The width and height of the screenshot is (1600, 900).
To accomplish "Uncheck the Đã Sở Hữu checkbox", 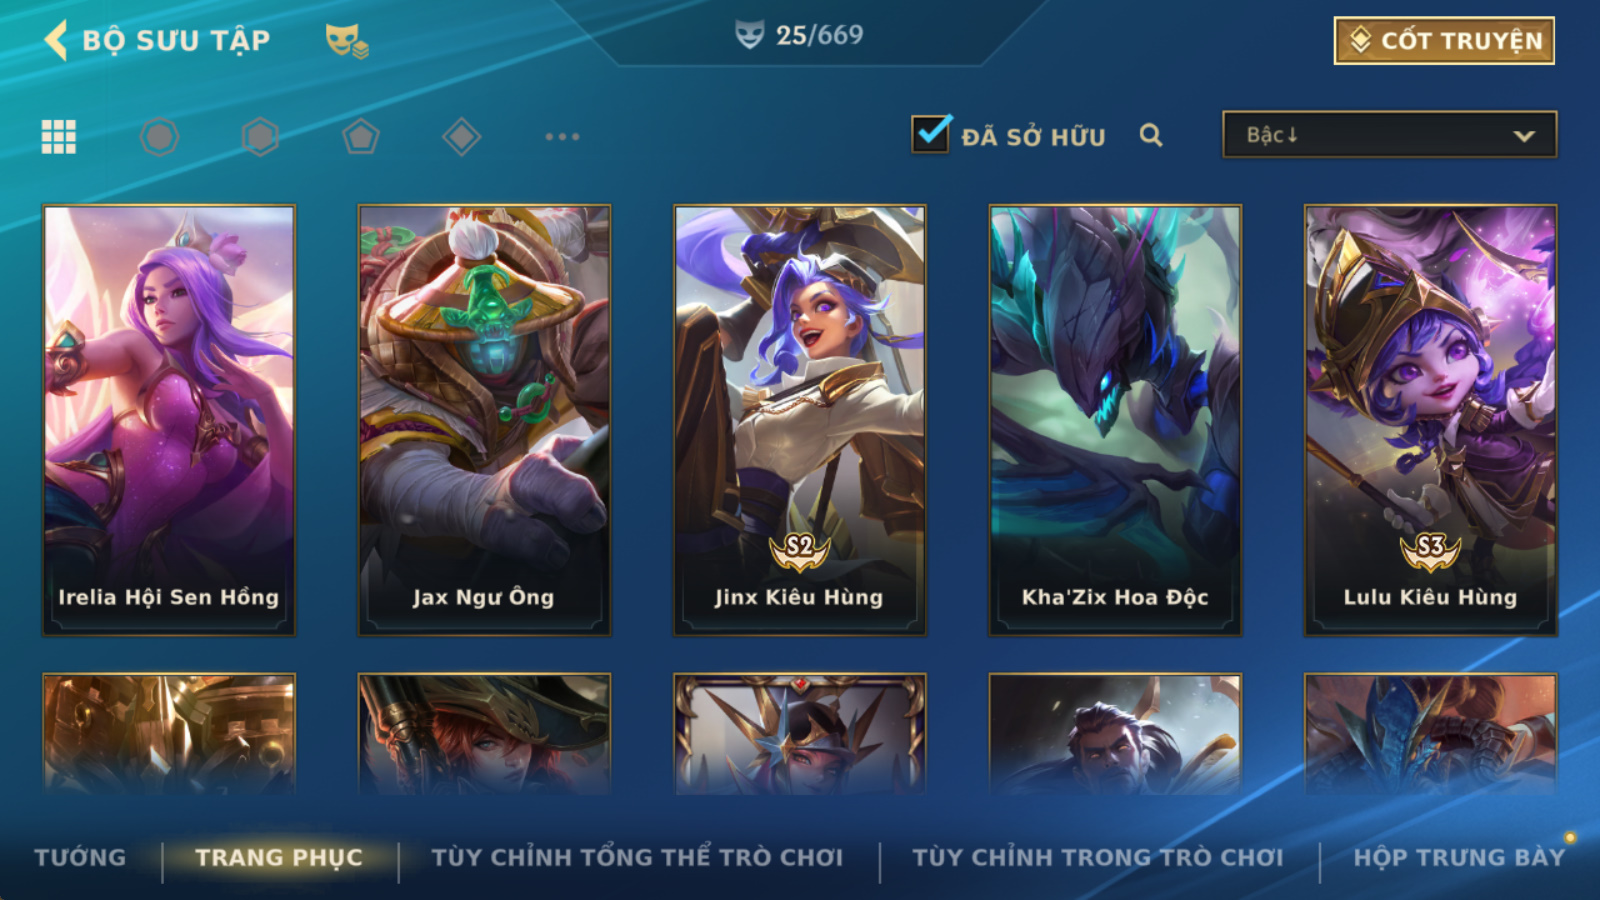I will pos(931,134).
